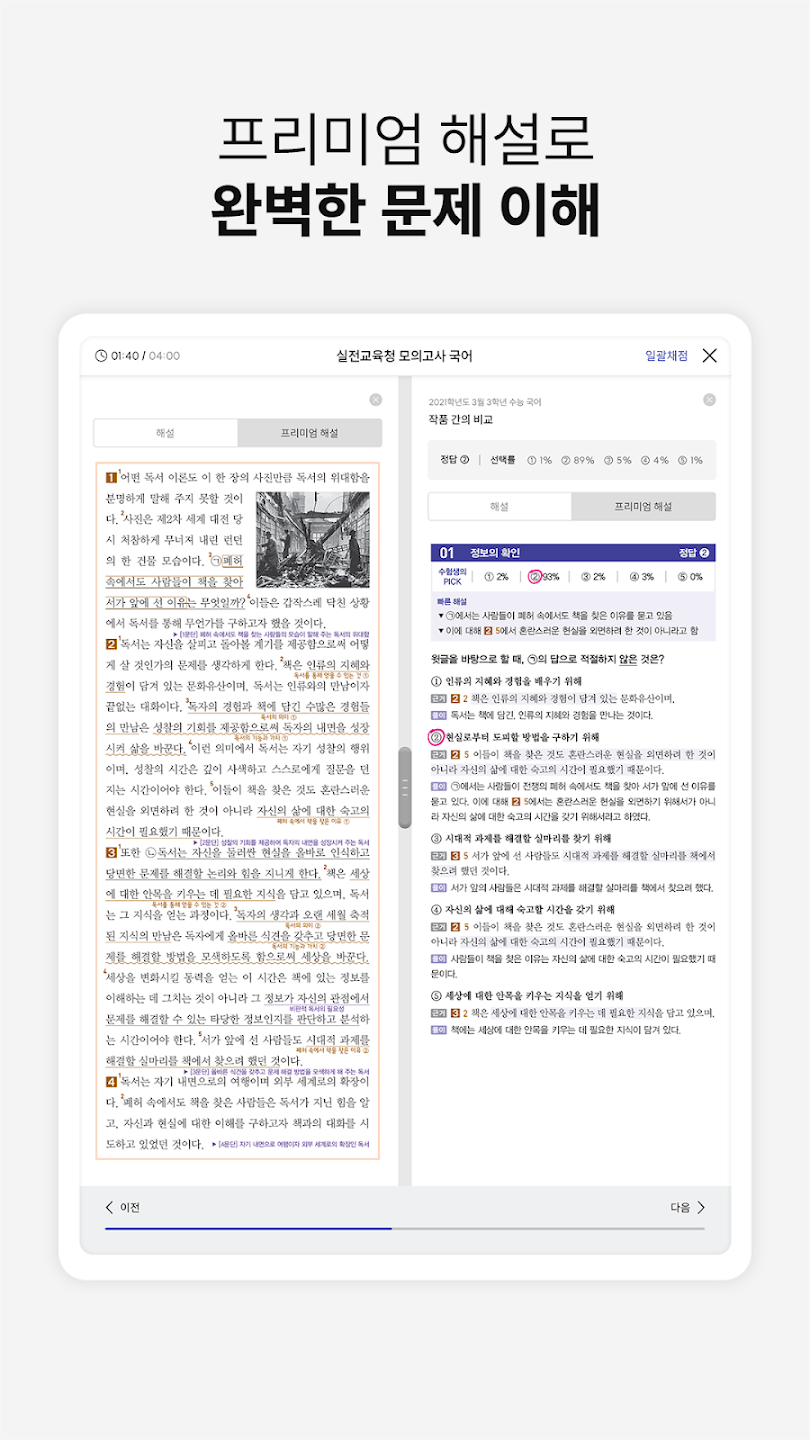Click the 빠른 해설 heading

click(x=452, y=601)
